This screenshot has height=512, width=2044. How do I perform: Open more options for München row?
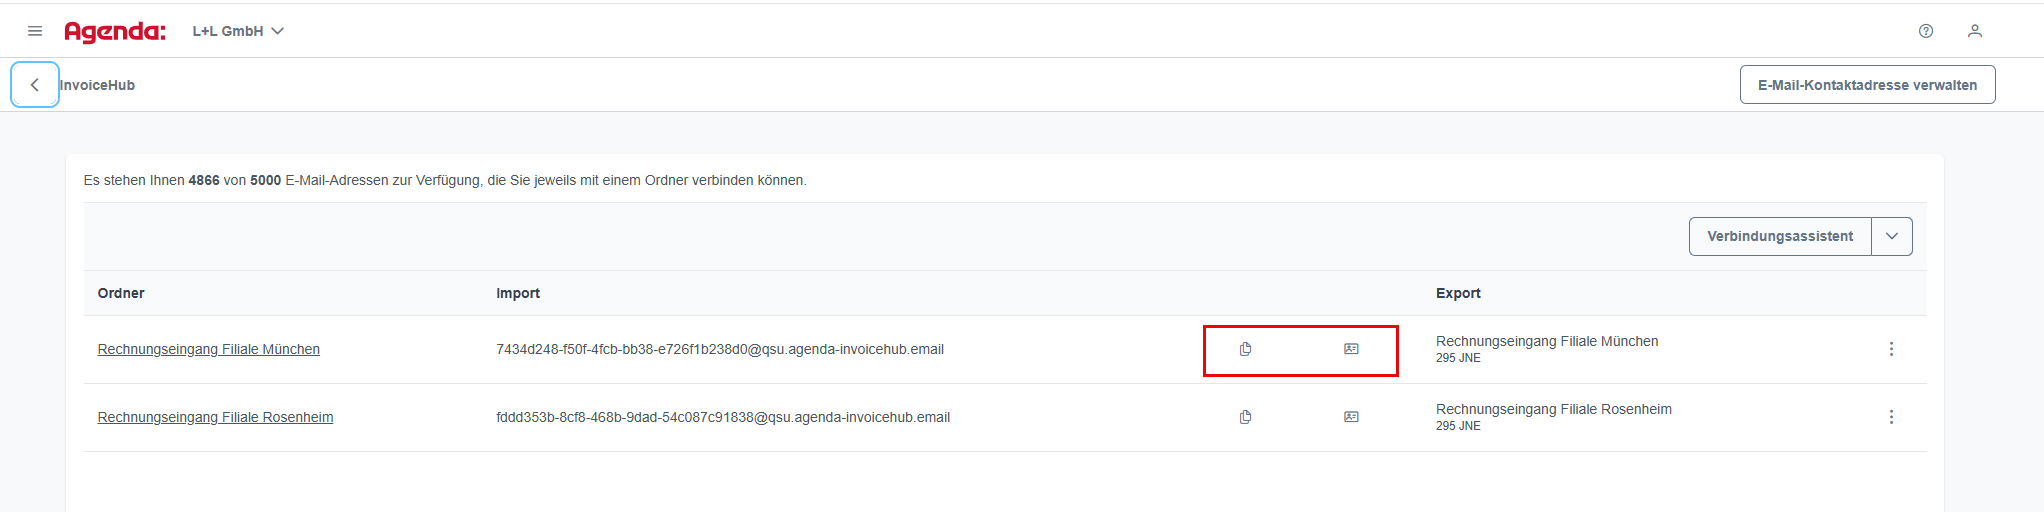pos(1891,349)
